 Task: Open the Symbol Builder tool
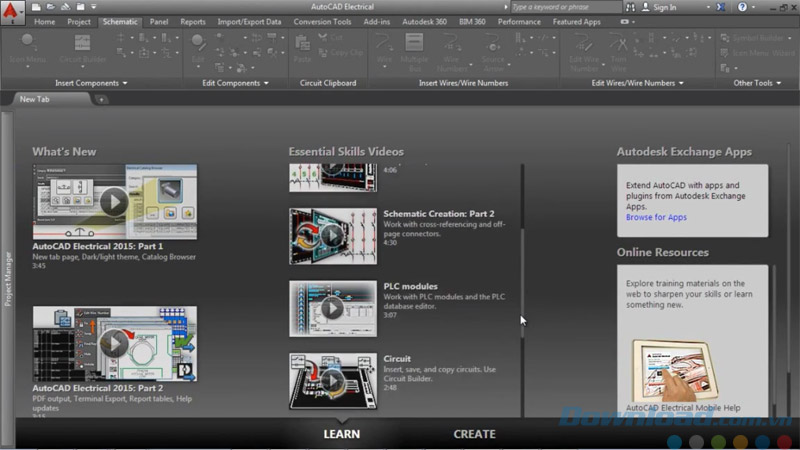[753, 38]
